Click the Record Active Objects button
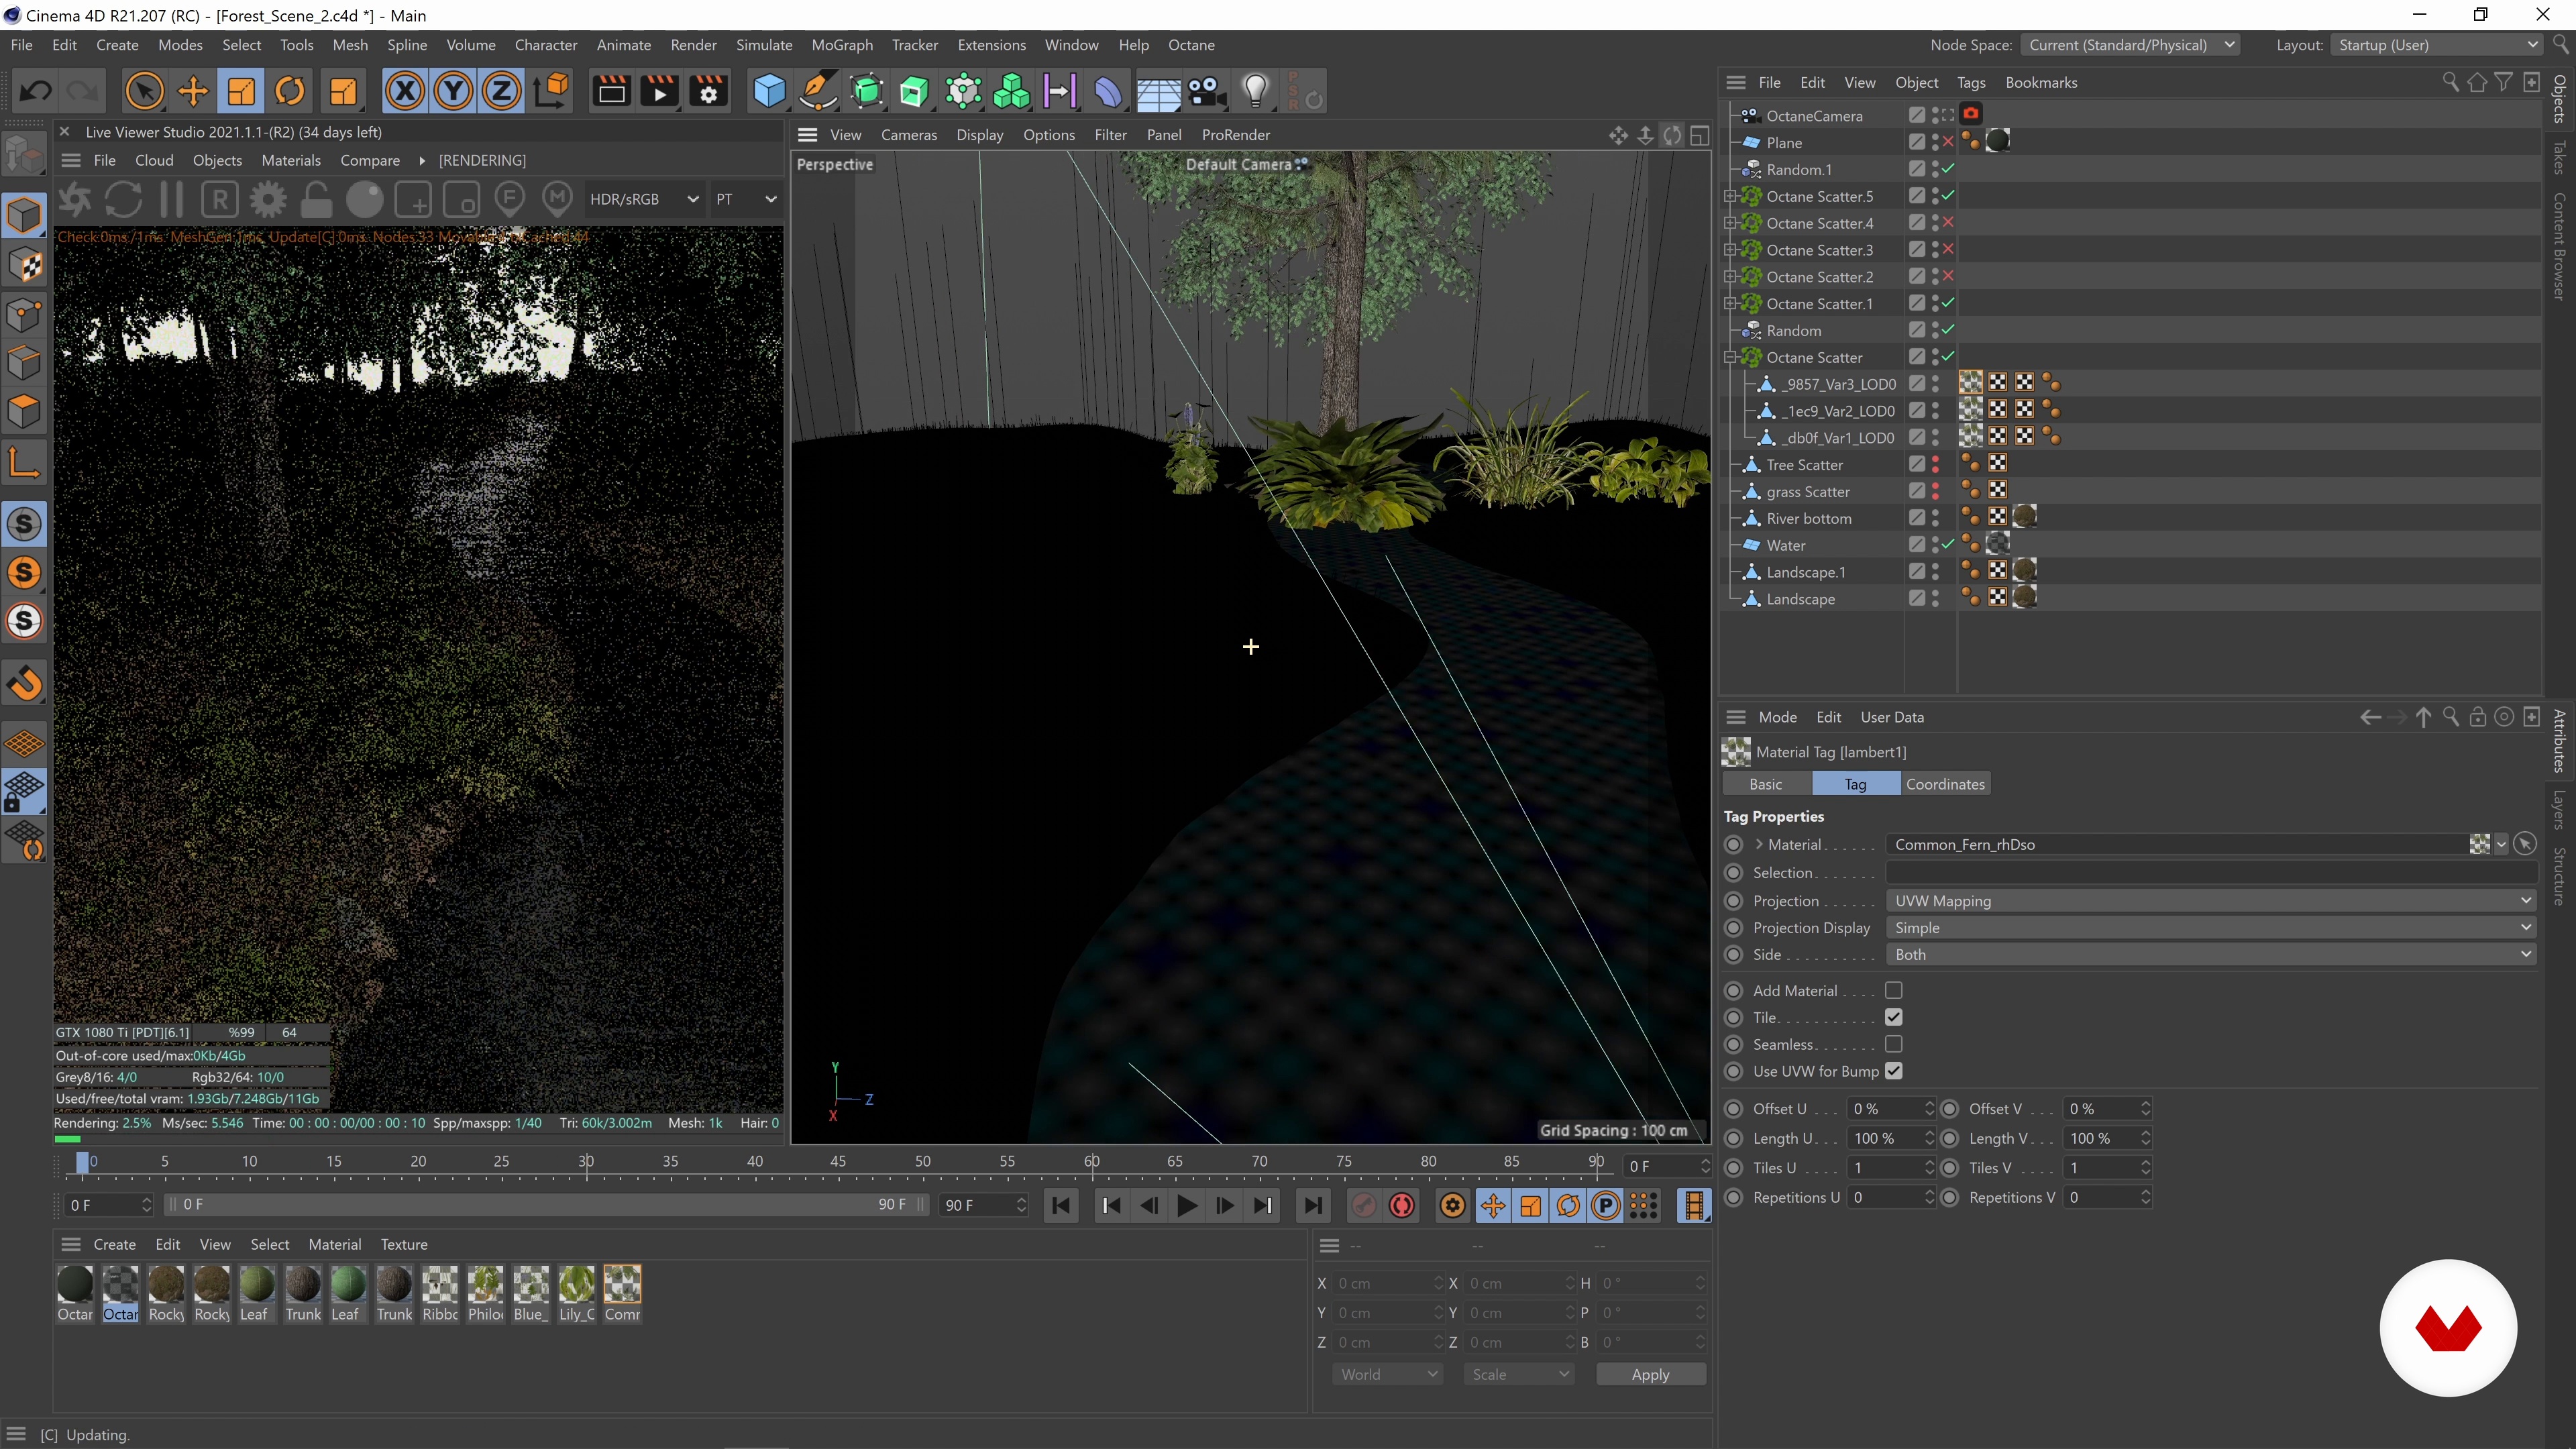Viewport: 2576px width, 1449px height. [x=1362, y=1205]
